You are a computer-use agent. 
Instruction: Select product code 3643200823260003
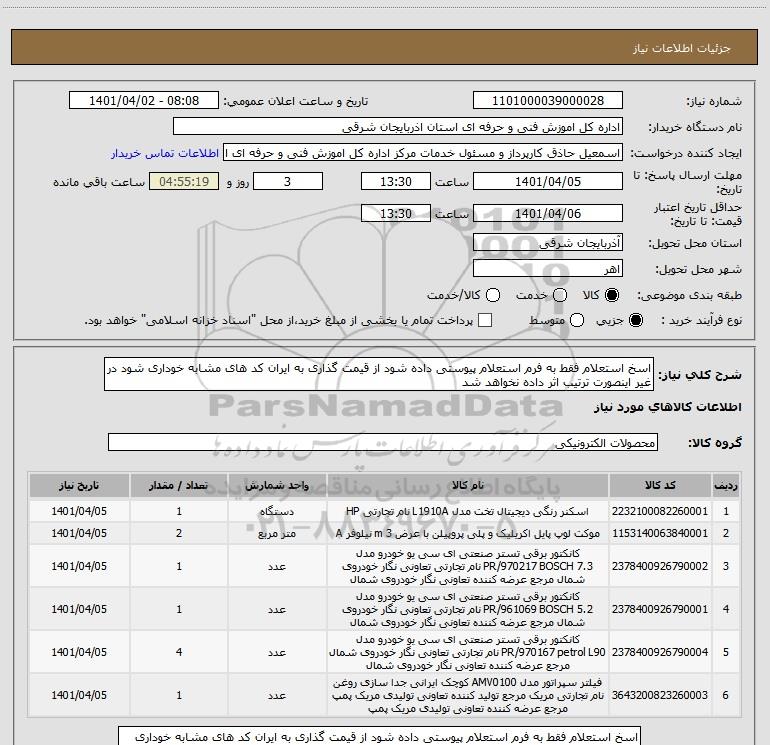point(660,695)
